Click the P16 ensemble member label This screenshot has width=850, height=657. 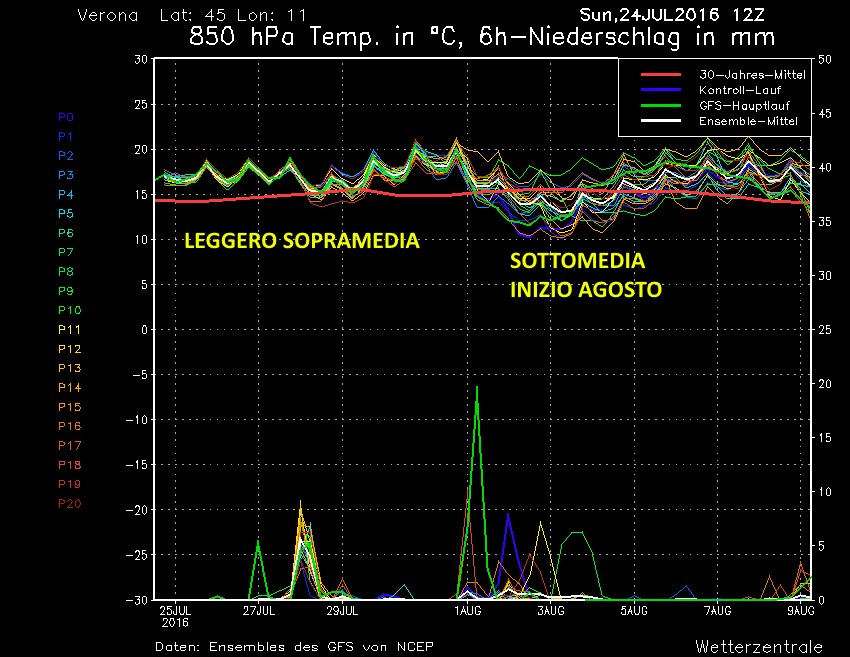69,426
